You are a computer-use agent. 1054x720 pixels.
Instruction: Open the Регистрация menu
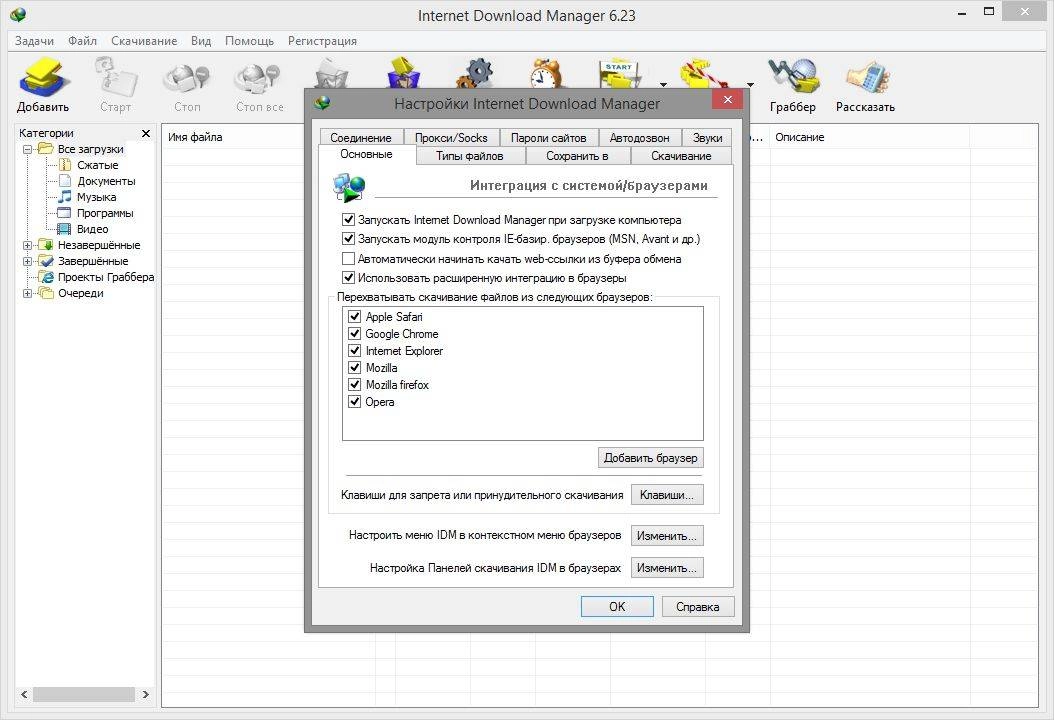point(322,41)
